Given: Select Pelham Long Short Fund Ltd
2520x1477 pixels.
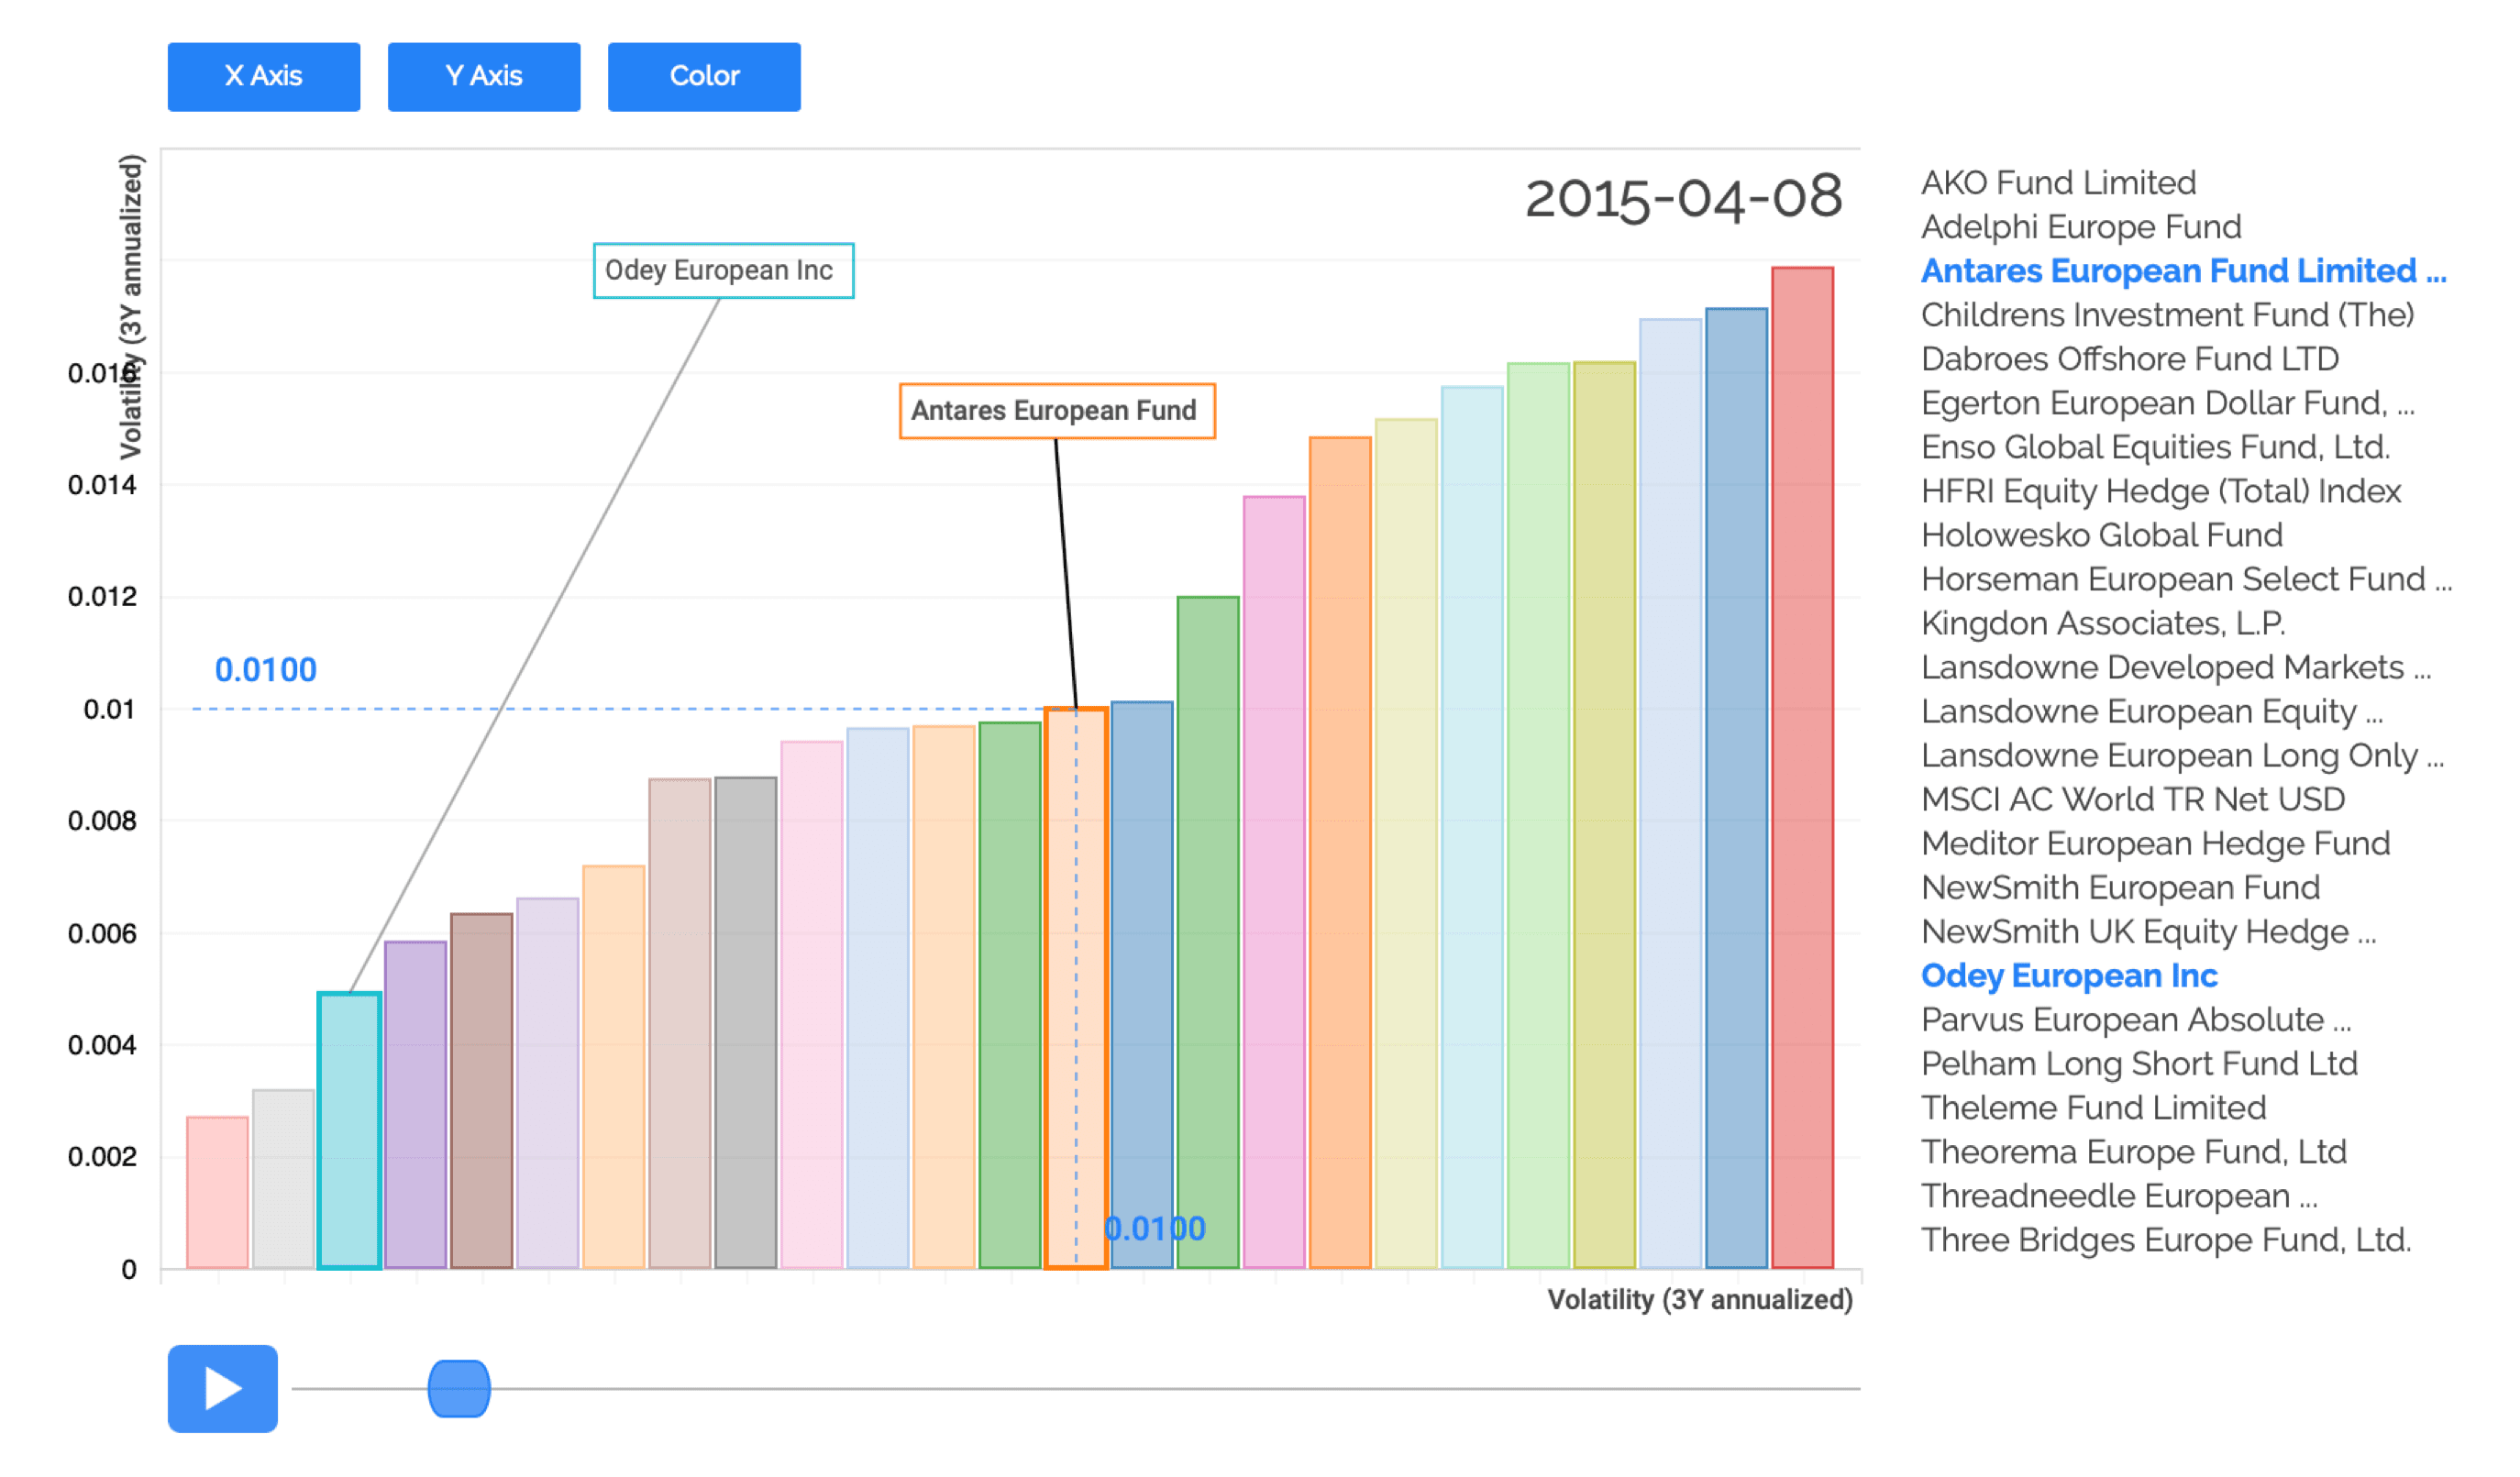Looking at the screenshot, I should [2139, 1063].
